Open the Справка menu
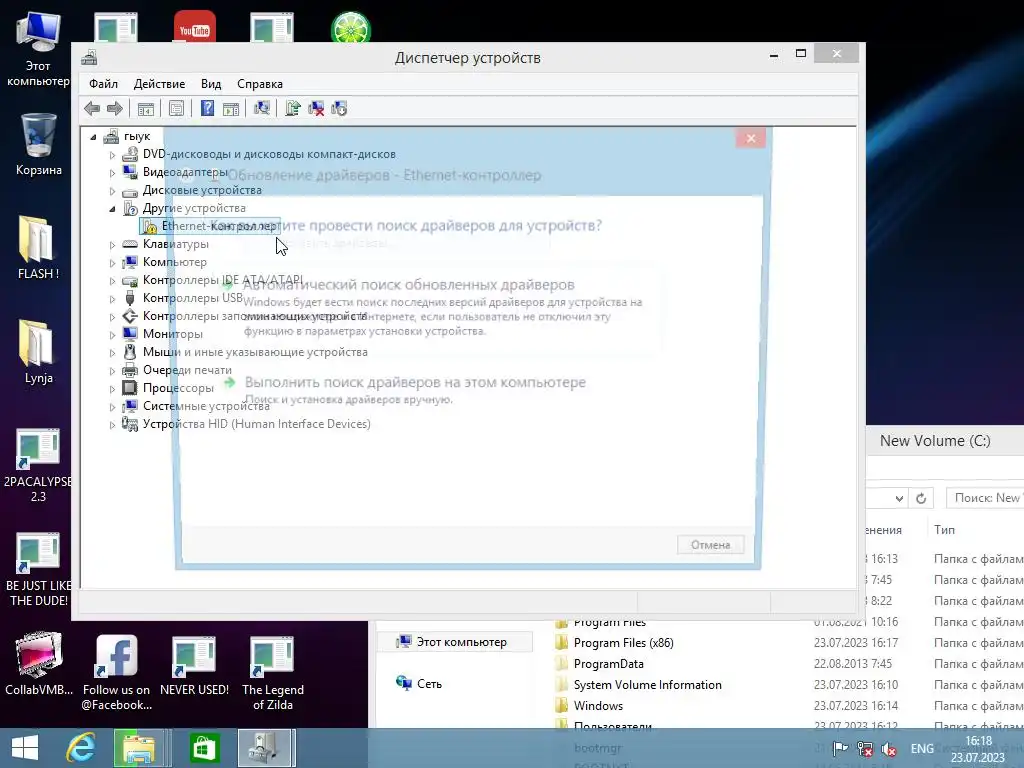This screenshot has width=1024, height=768. (x=260, y=84)
